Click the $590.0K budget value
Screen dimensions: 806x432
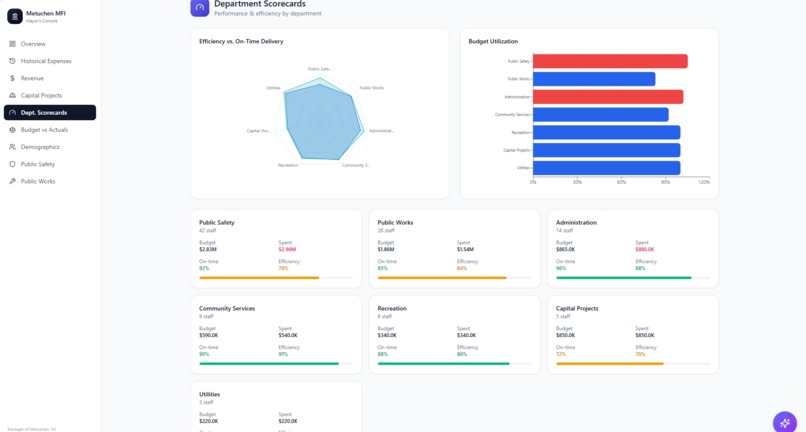[x=209, y=335]
